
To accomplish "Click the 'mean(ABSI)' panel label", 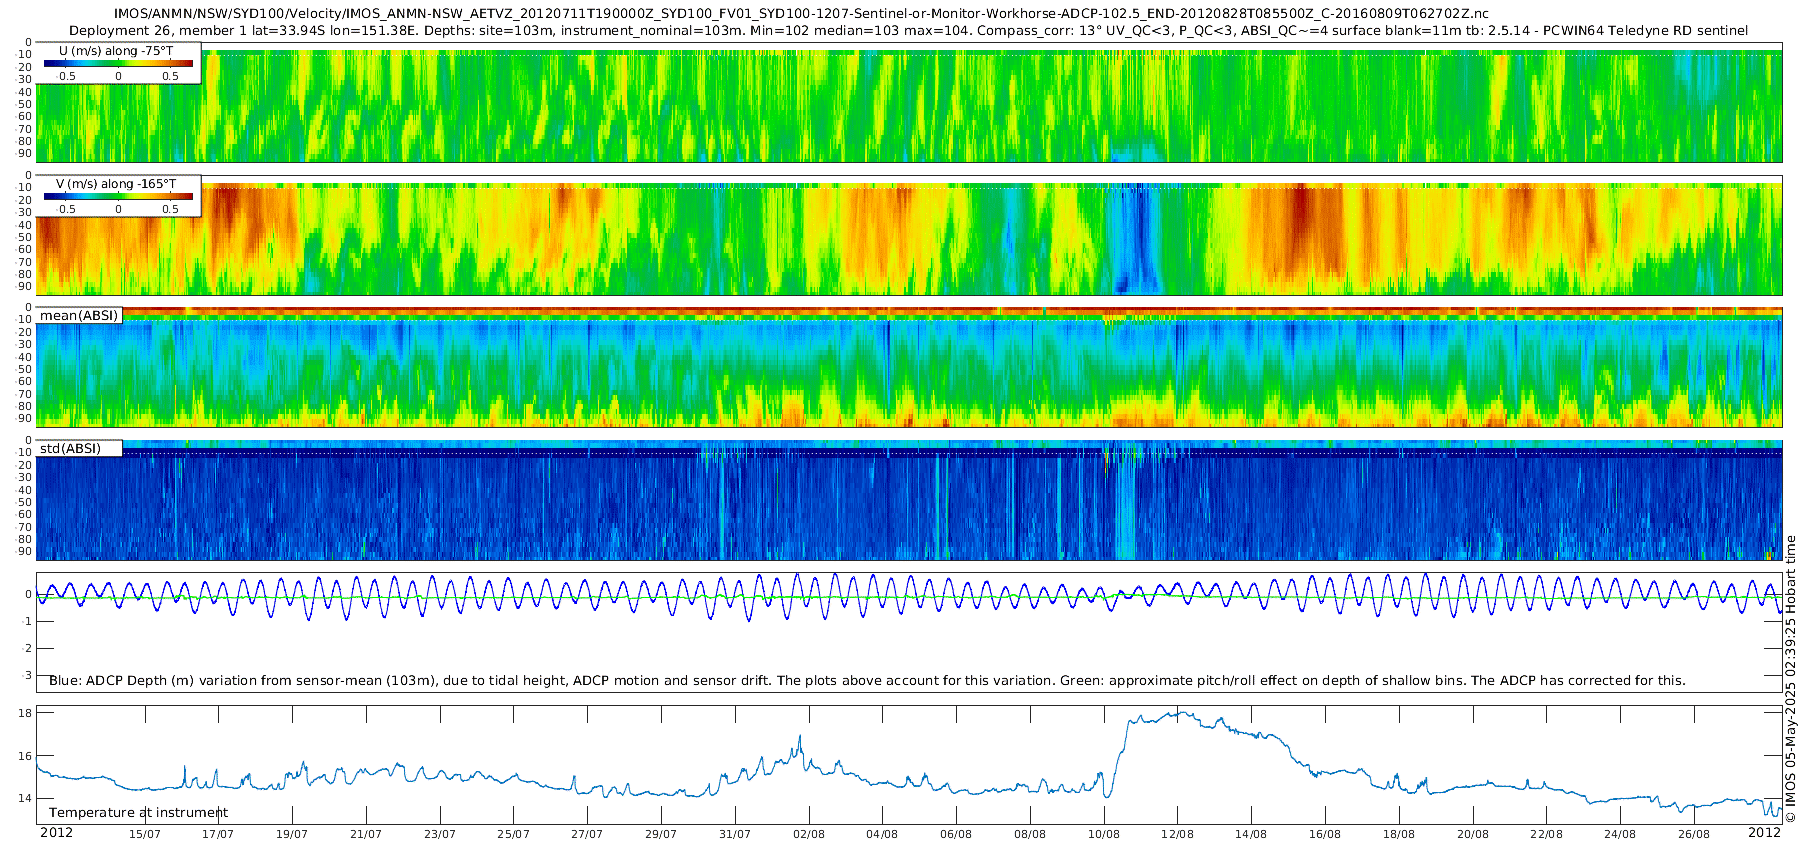I will point(79,316).
